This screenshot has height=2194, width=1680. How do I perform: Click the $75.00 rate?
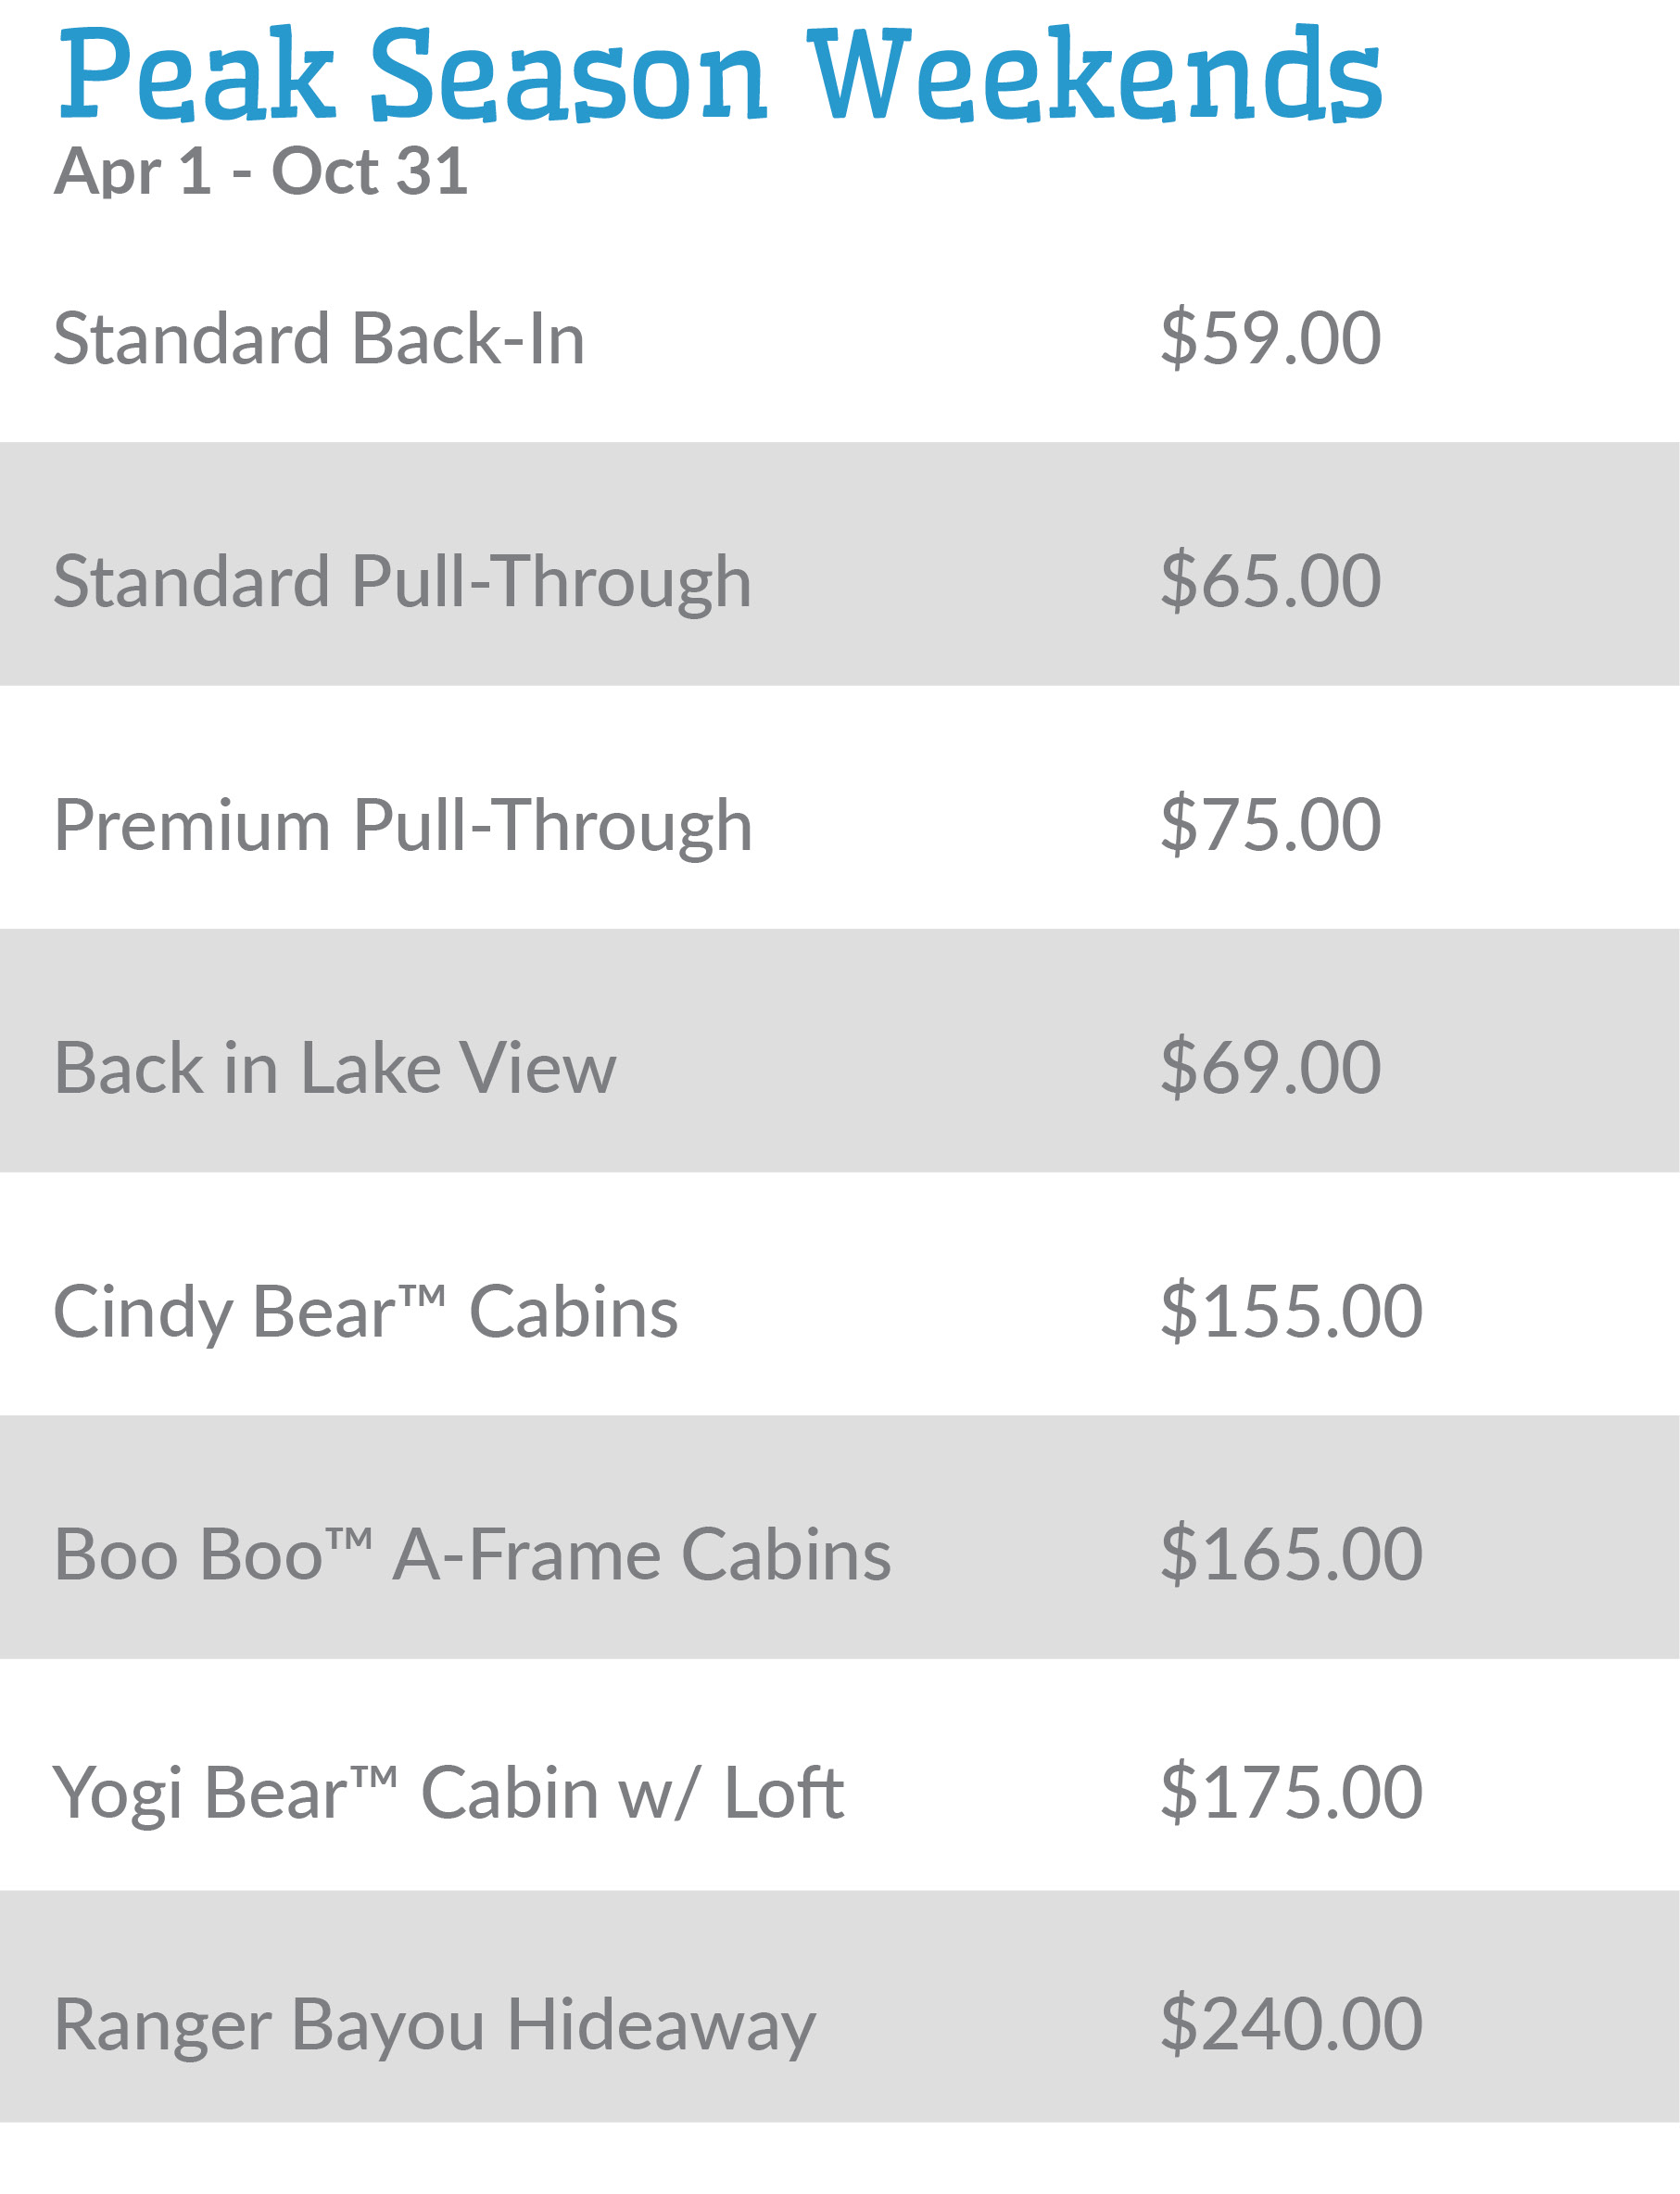tap(1270, 826)
